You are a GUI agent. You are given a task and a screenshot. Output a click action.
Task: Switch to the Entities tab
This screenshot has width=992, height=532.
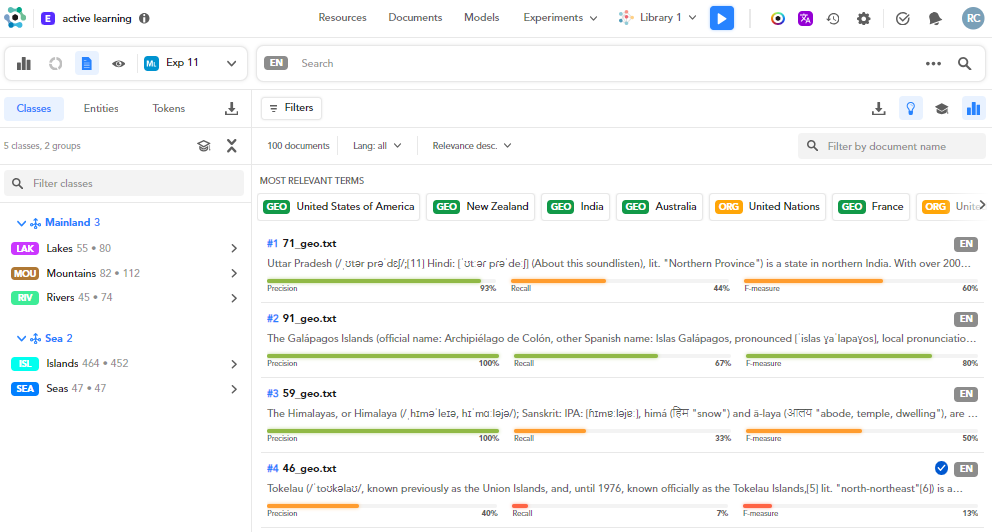click(101, 109)
